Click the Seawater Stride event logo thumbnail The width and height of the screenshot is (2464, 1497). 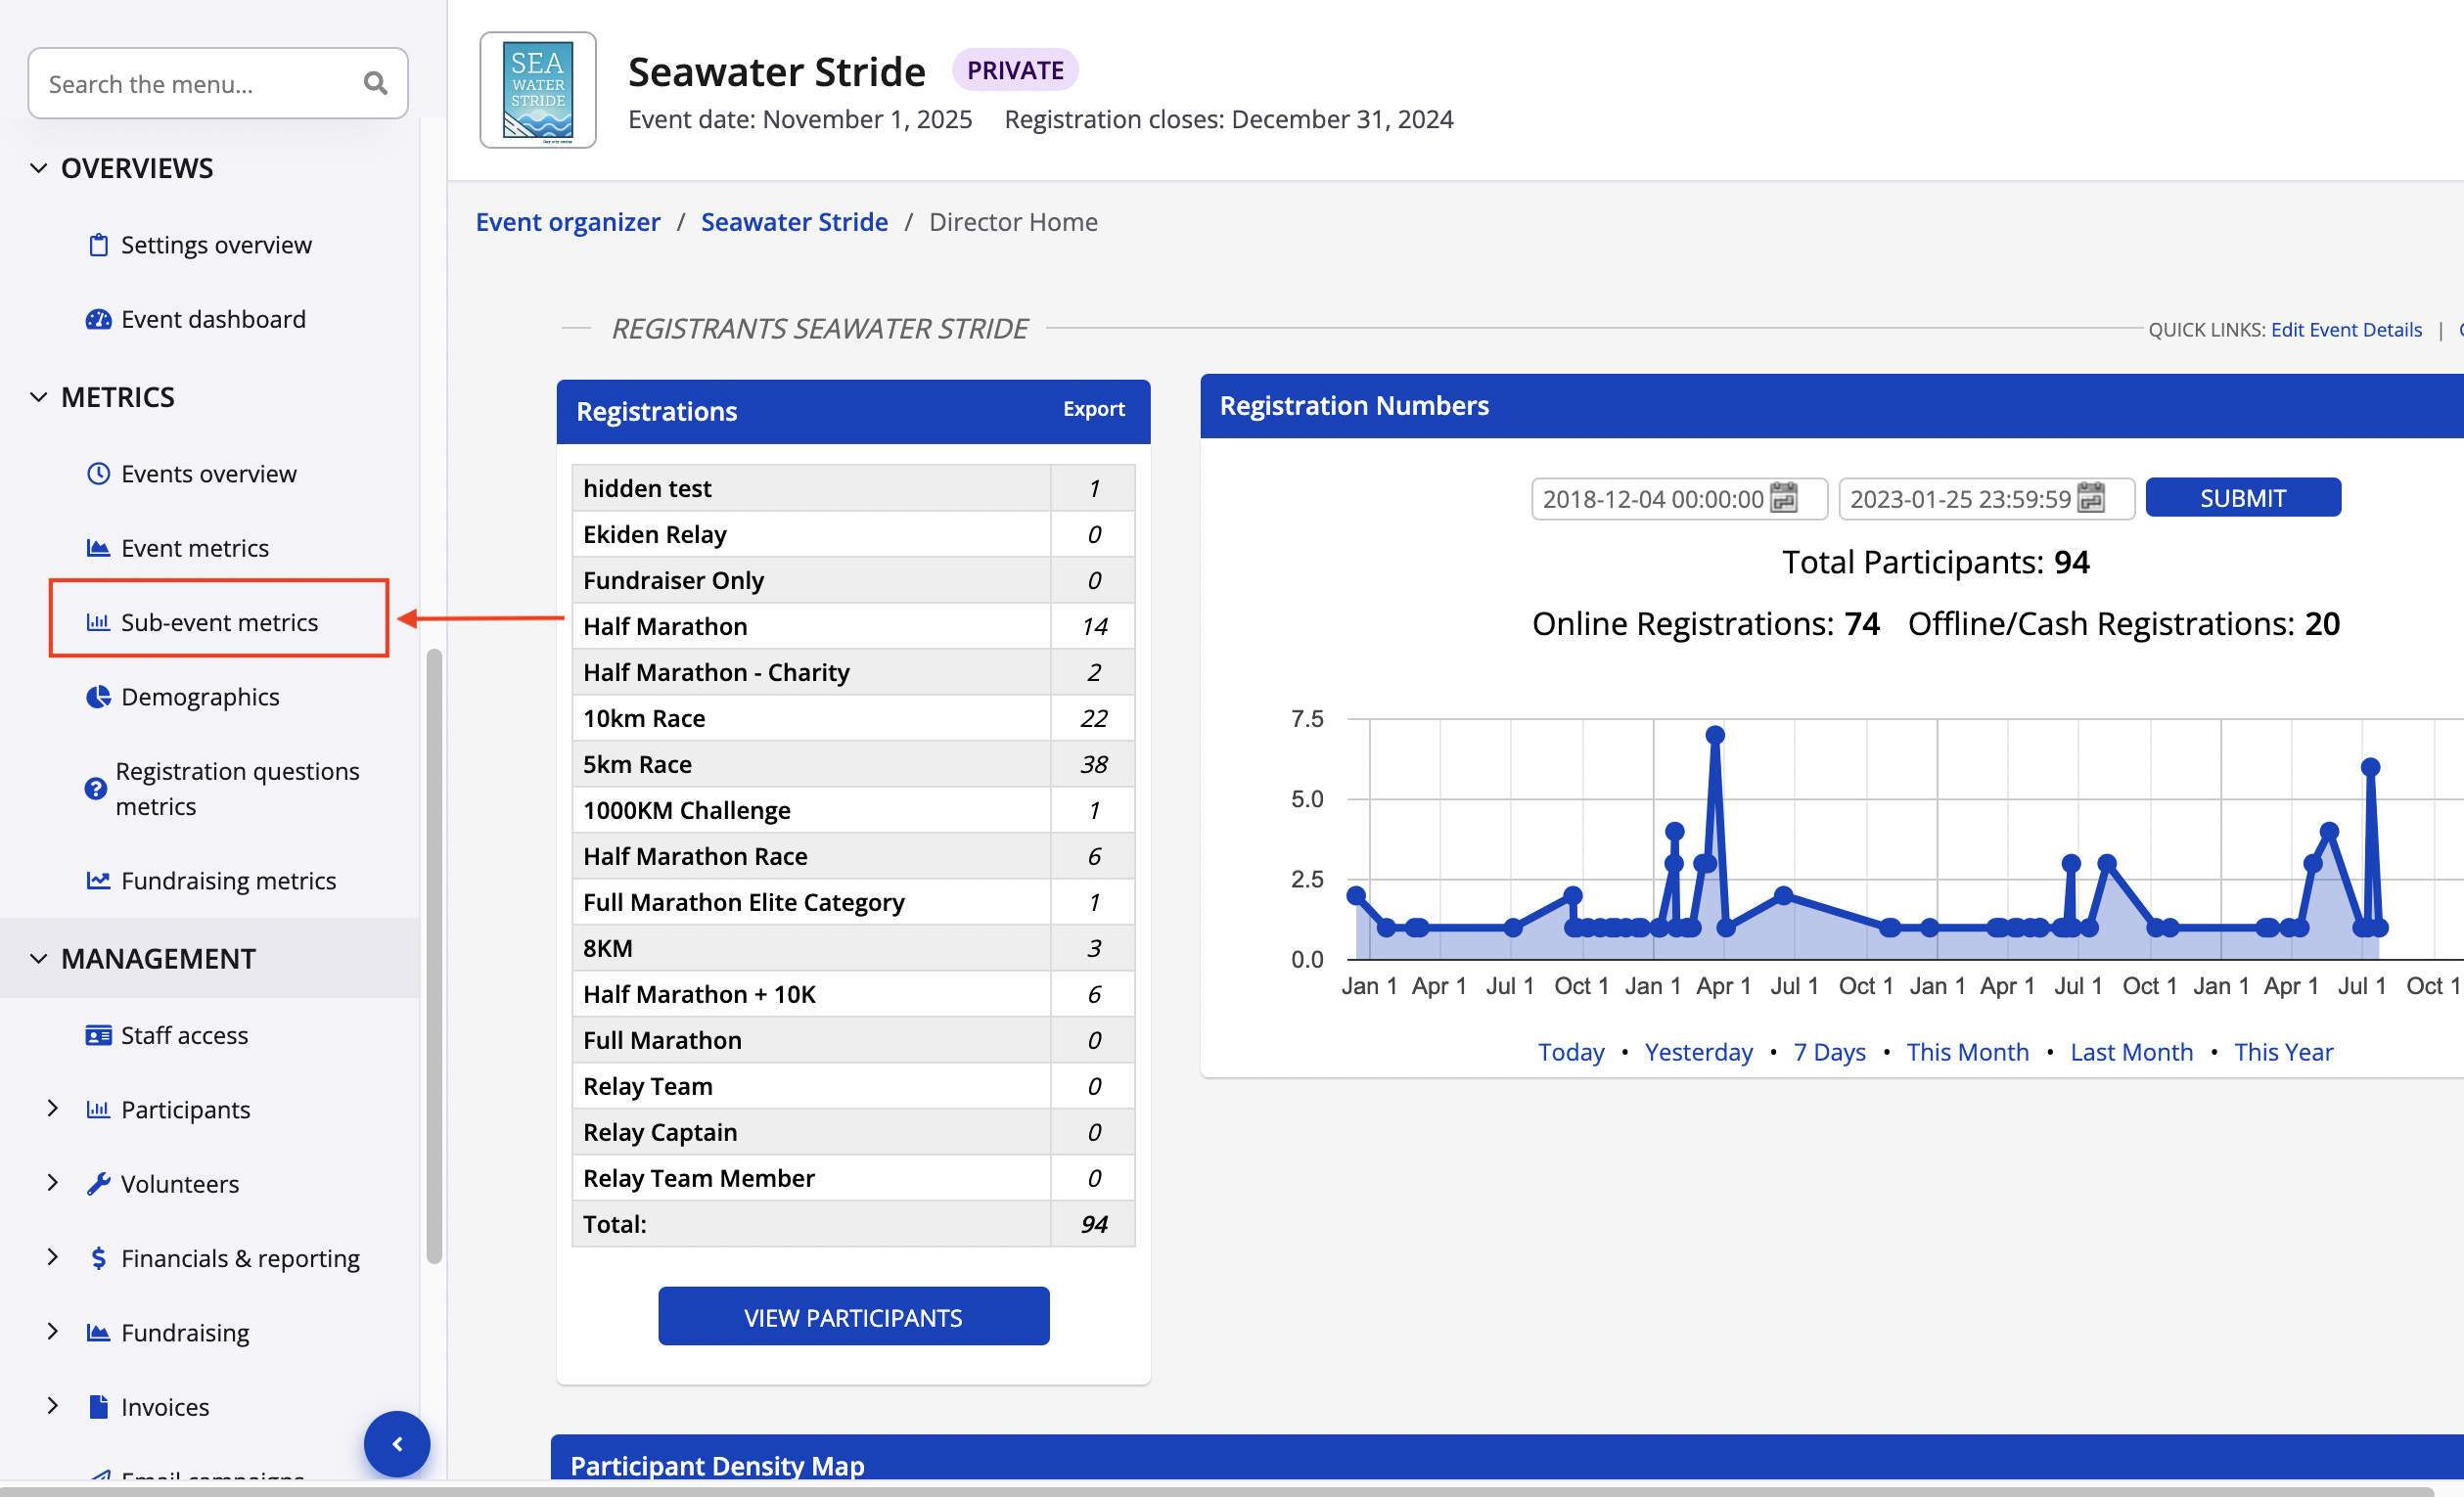pyautogui.click(x=538, y=90)
